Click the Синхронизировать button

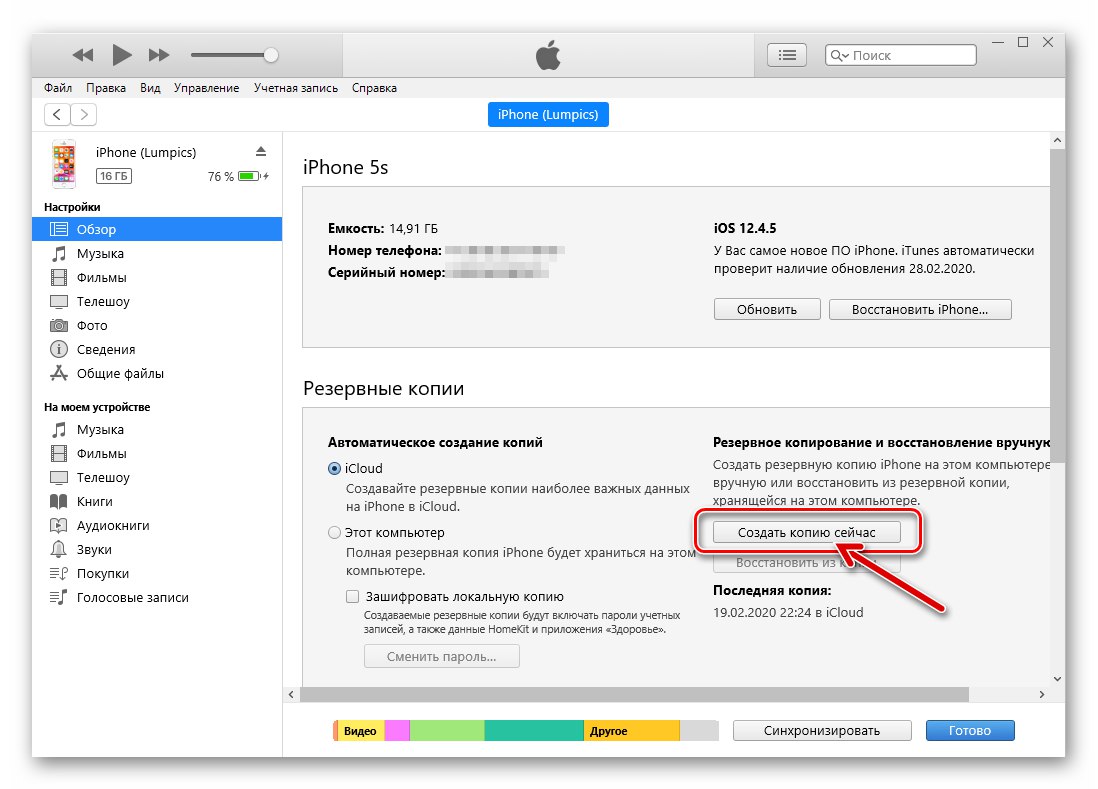(822, 730)
